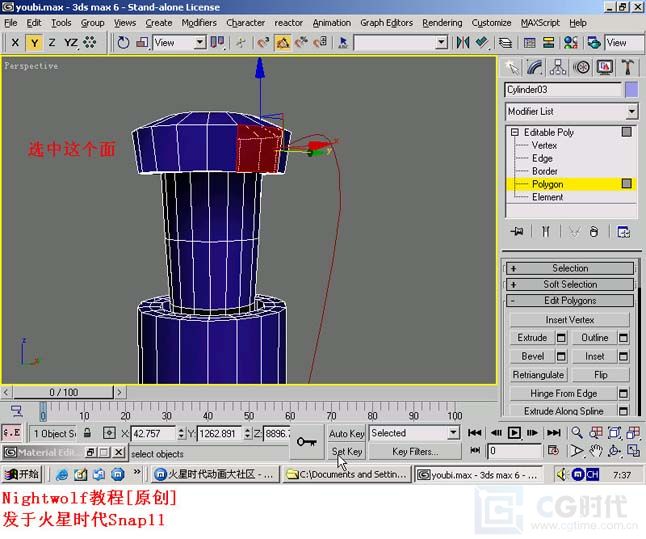This screenshot has height=539, width=646.
Task: Toggle 3D Snap
Action: [x=263, y=42]
